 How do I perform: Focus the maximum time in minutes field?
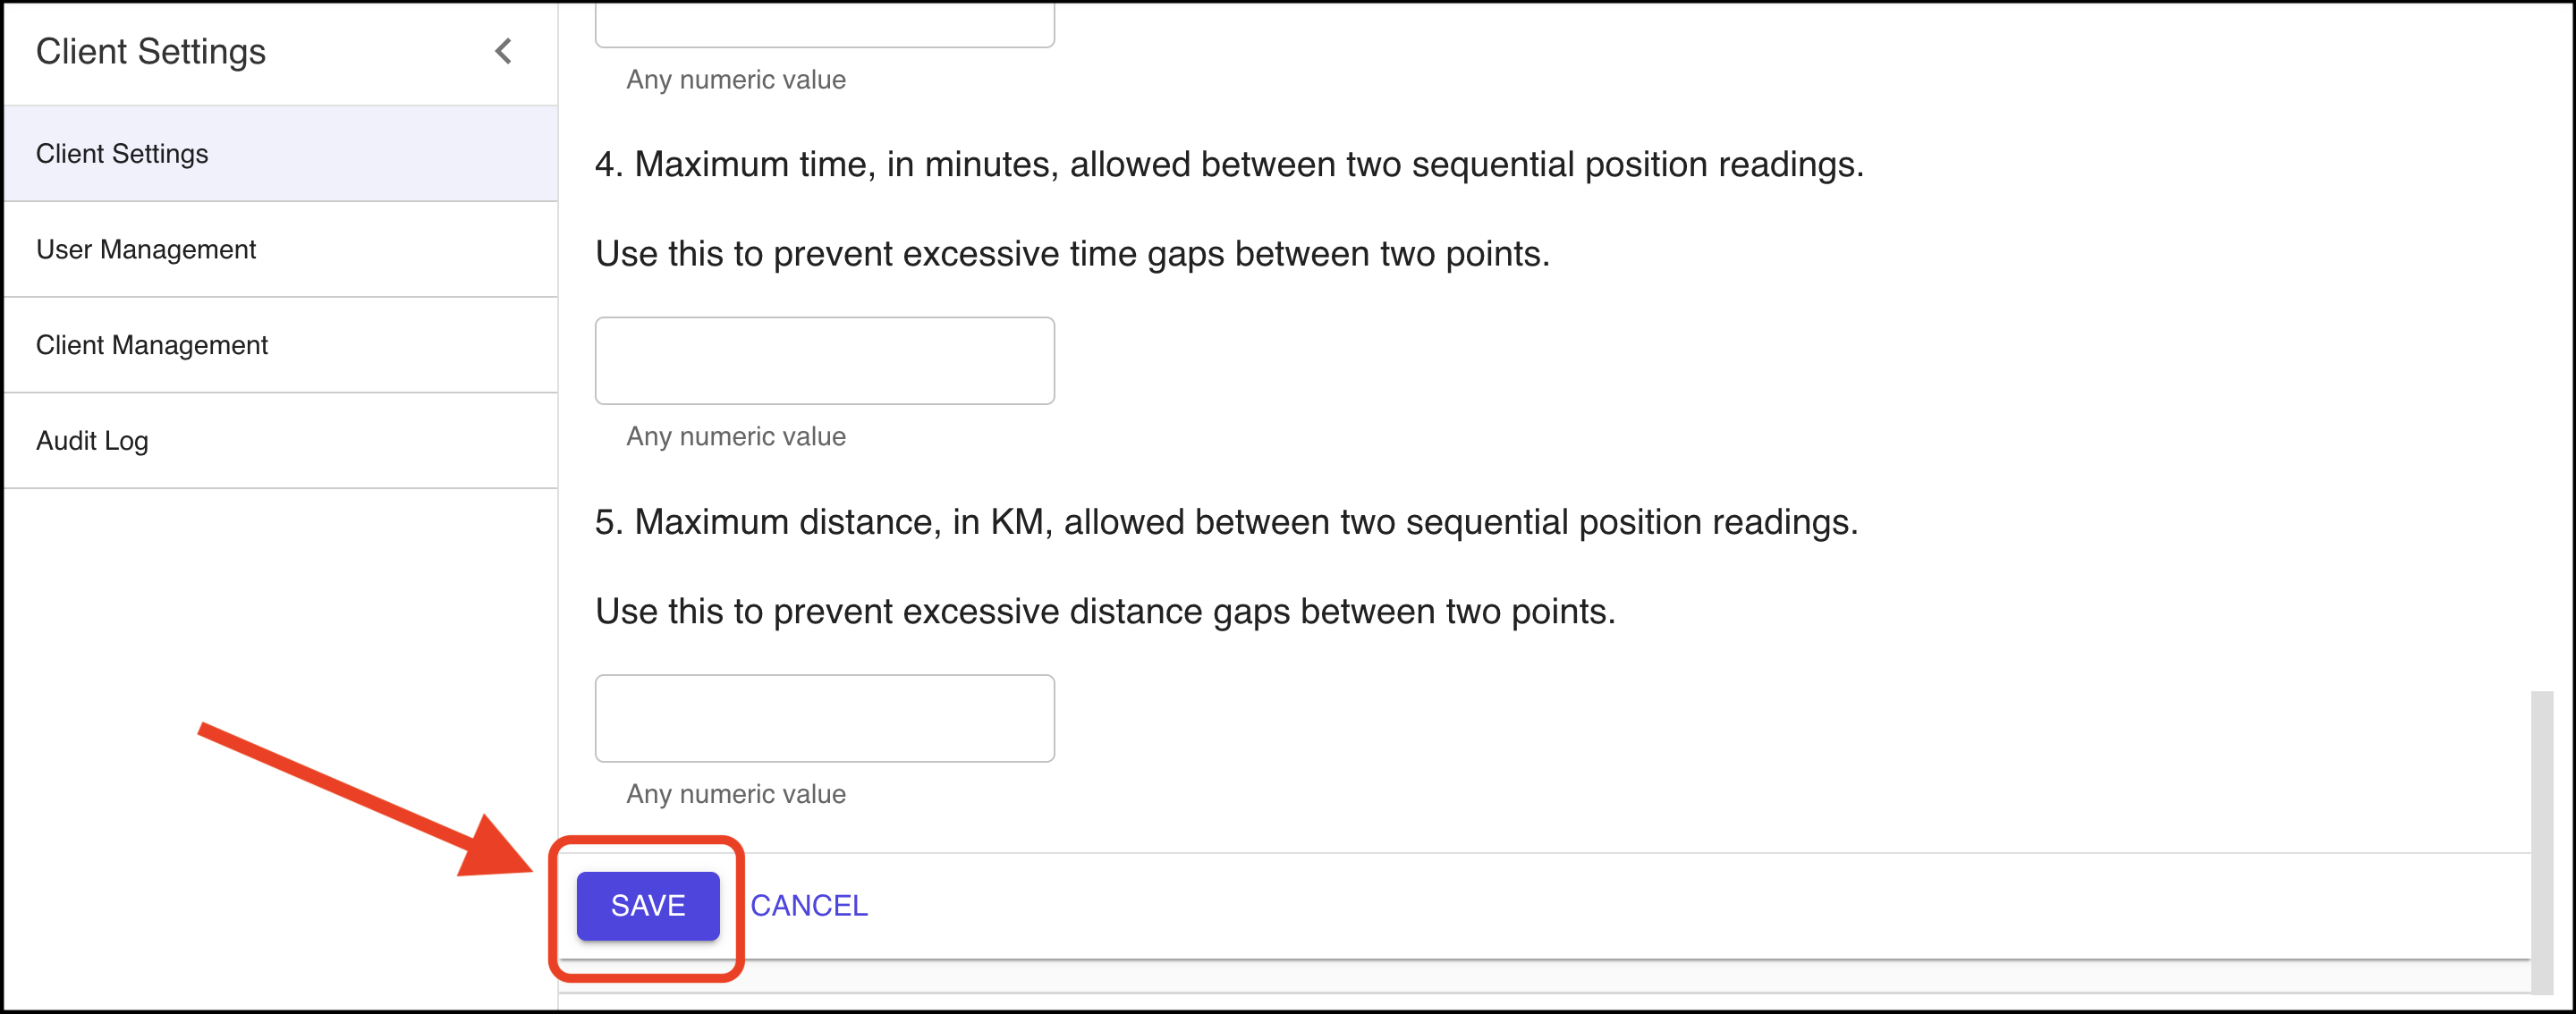pos(824,361)
